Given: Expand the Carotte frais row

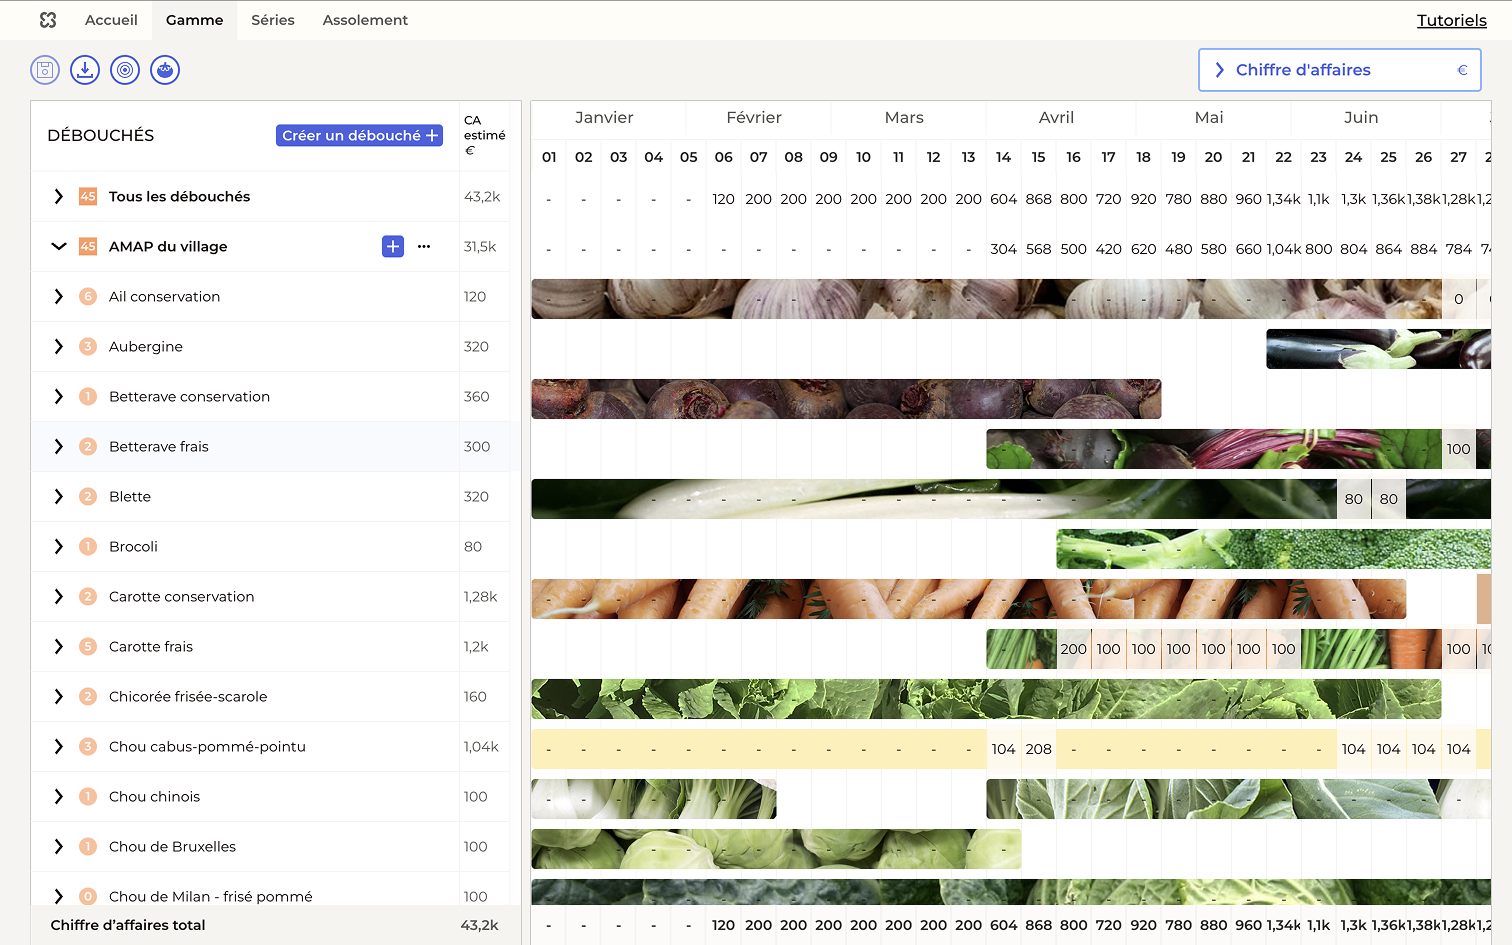Looking at the screenshot, I should [58, 646].
